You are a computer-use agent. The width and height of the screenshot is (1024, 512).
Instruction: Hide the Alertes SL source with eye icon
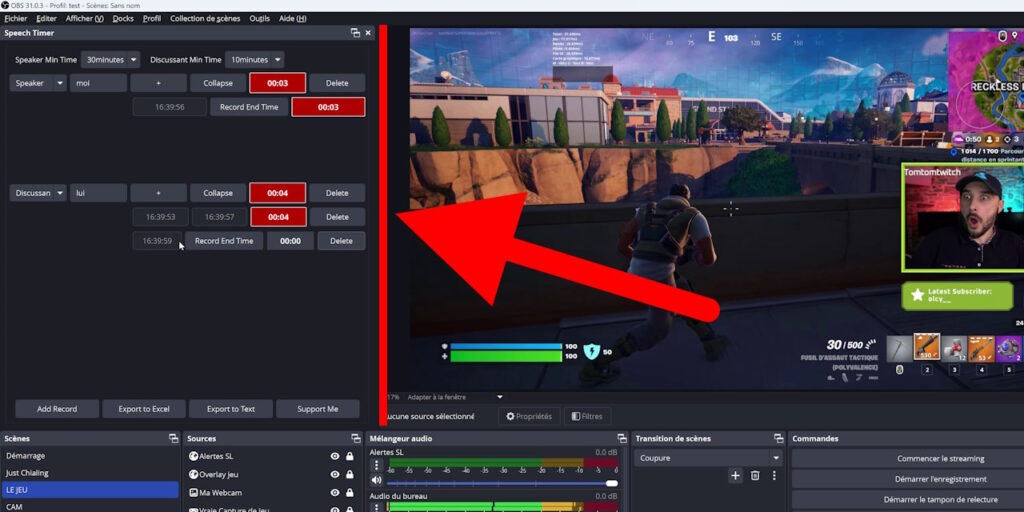click(x=335, y=456)
